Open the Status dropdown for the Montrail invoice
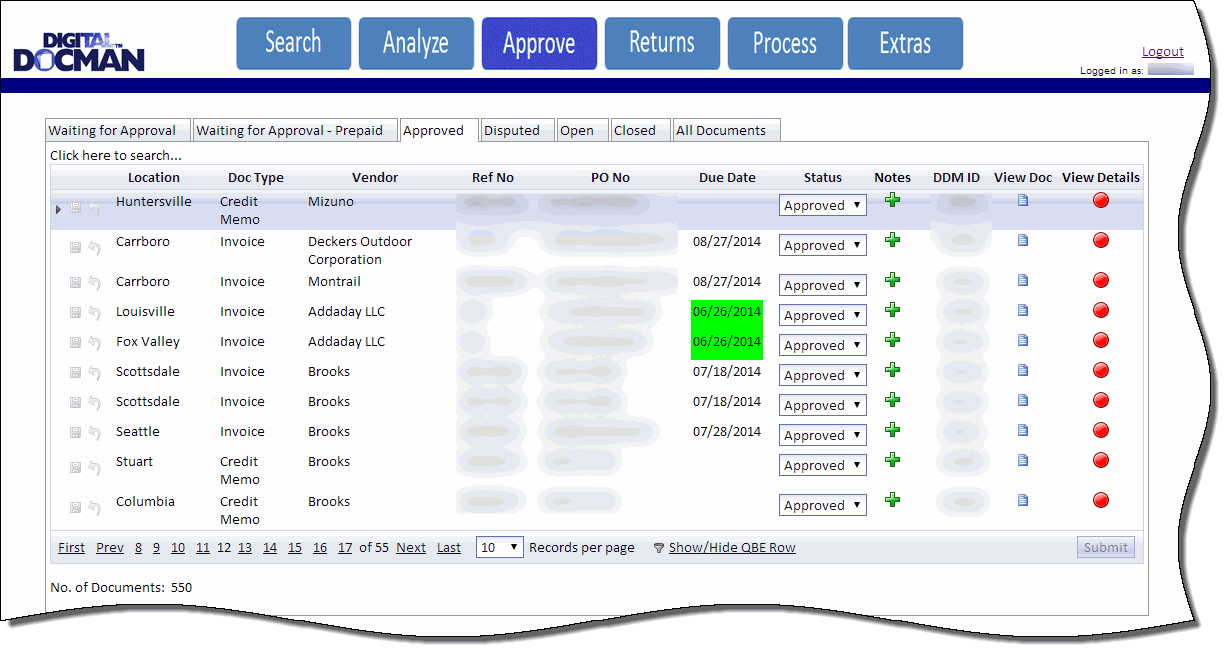The image size is (1227, 653). coord(822,285)
